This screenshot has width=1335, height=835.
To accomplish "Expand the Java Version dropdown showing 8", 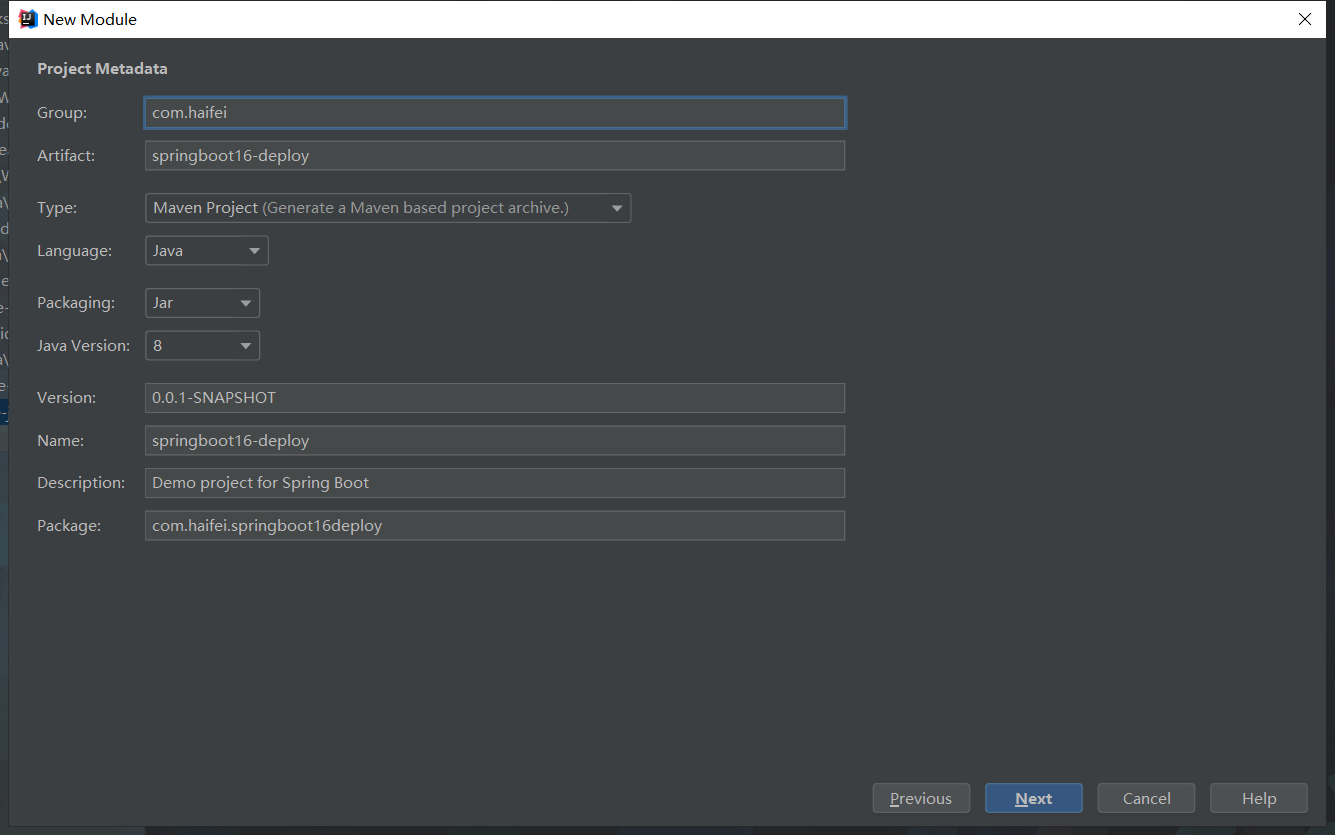I will pos(202,346).
